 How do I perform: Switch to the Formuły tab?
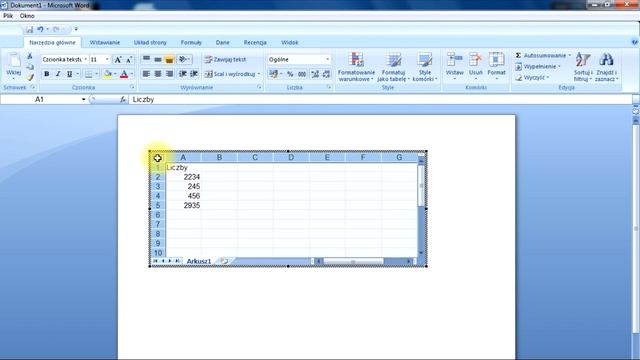tap(191, 42)
